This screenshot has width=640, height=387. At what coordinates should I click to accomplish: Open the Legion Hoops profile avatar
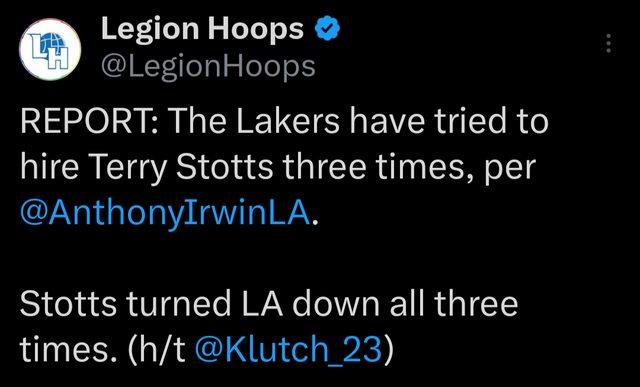click(x=50, y=49)
